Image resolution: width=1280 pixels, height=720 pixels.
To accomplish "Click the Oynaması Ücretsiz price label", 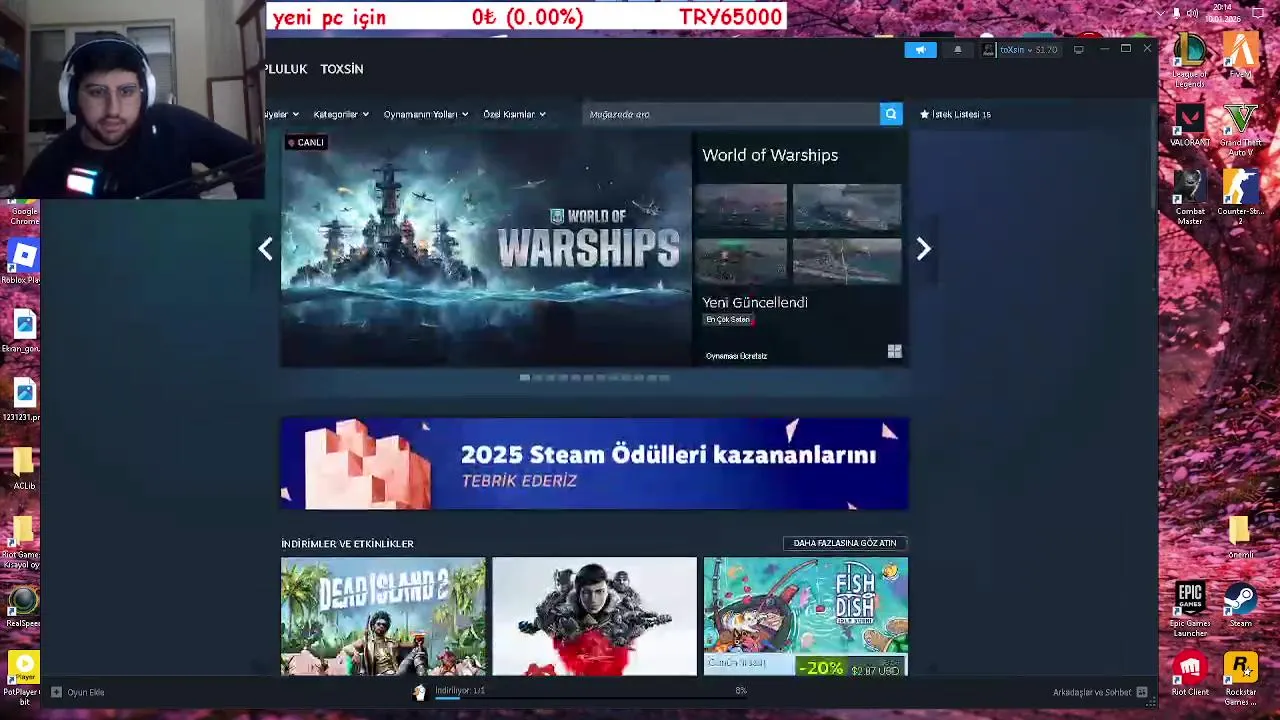I will pyautogui.click(x=736, y=356).
